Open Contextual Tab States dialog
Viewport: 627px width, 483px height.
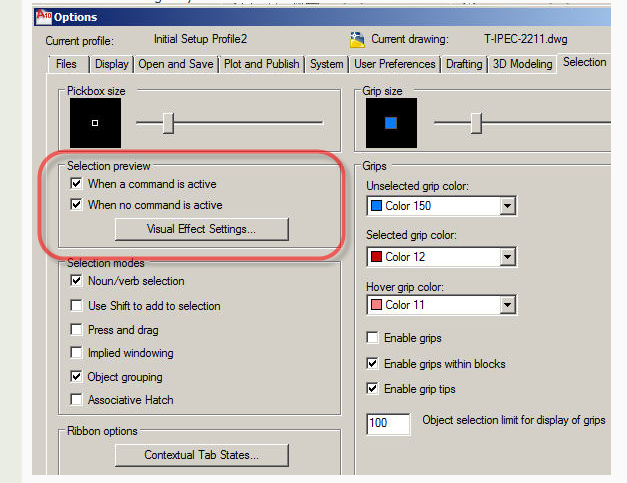202,455
